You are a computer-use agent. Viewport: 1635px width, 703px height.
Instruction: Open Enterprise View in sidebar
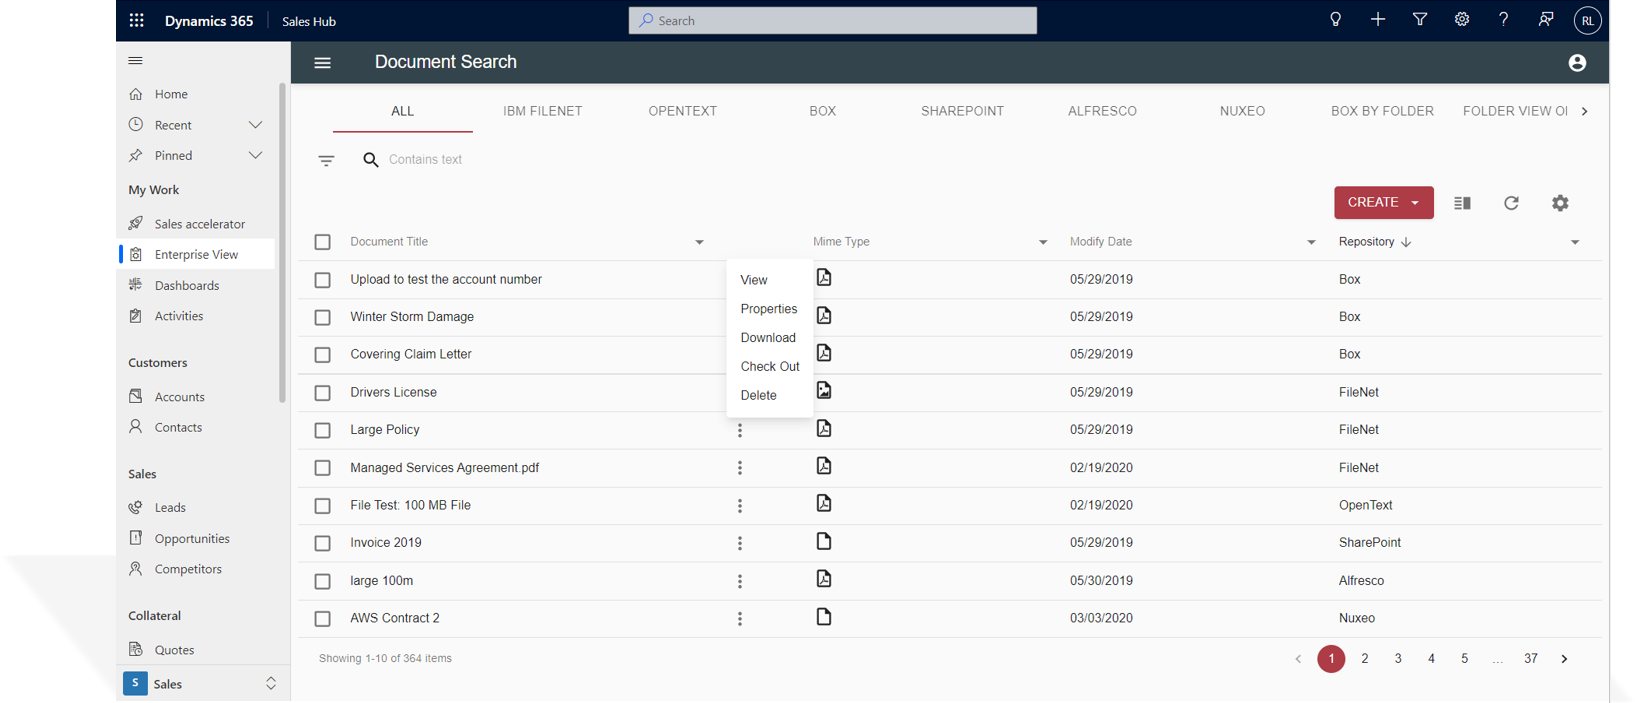pos(197,255)
